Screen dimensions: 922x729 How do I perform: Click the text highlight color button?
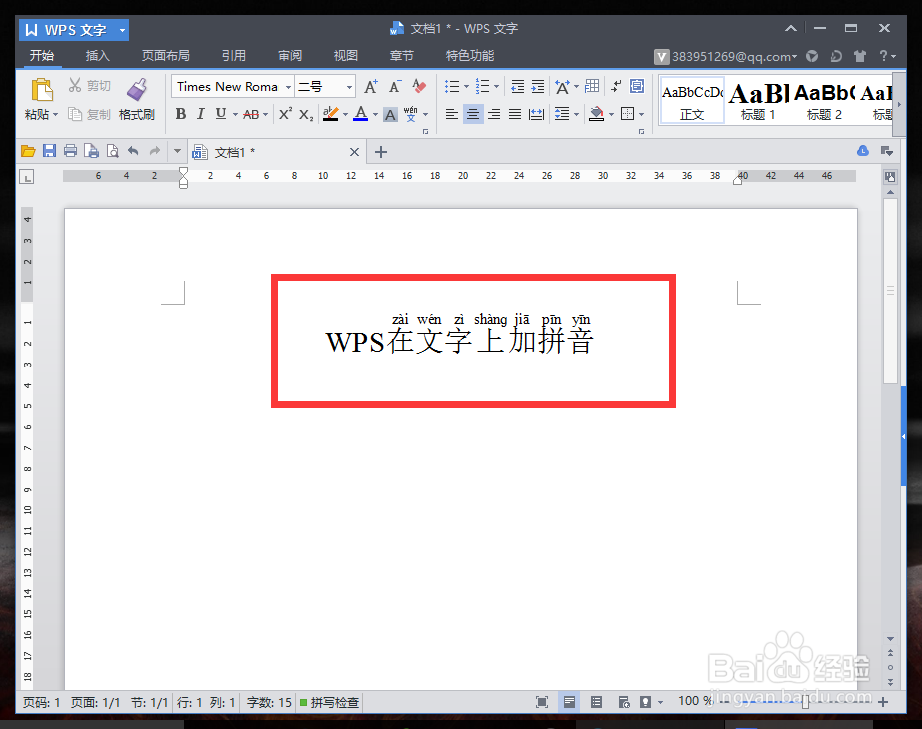point(330,114)
